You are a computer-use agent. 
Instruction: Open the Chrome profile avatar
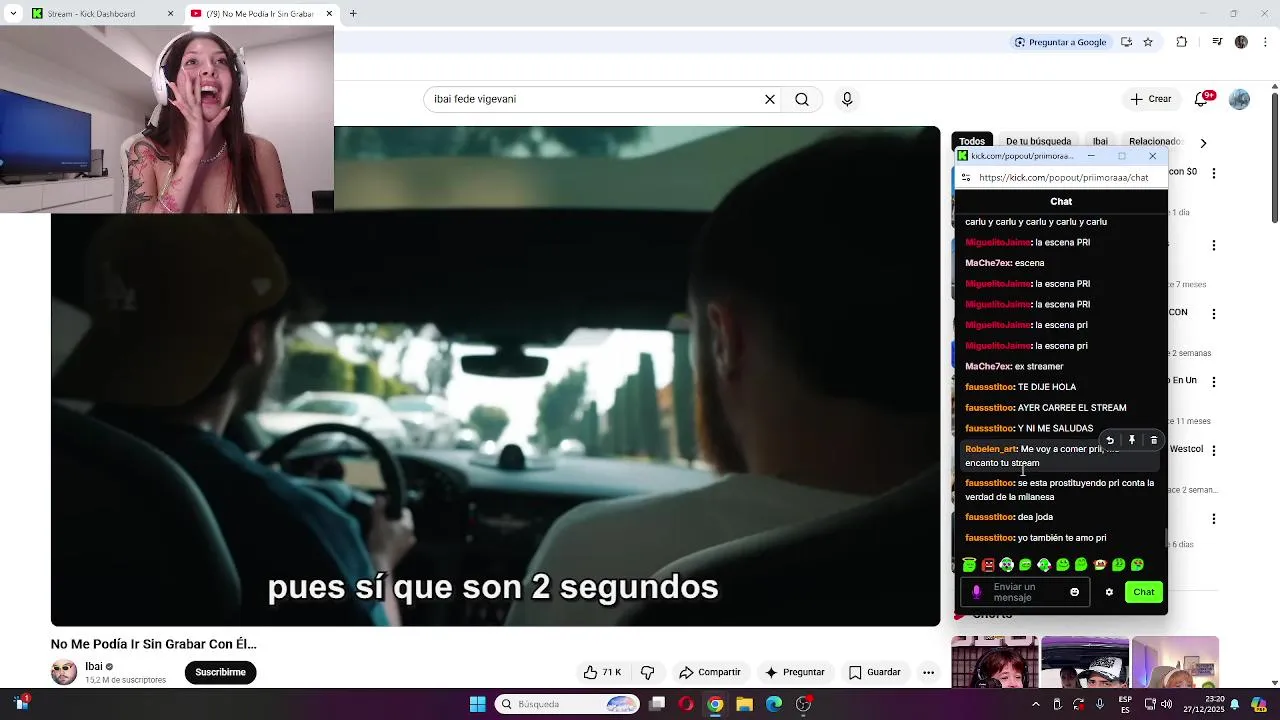pyautogui.click(x=1241, y=42)
